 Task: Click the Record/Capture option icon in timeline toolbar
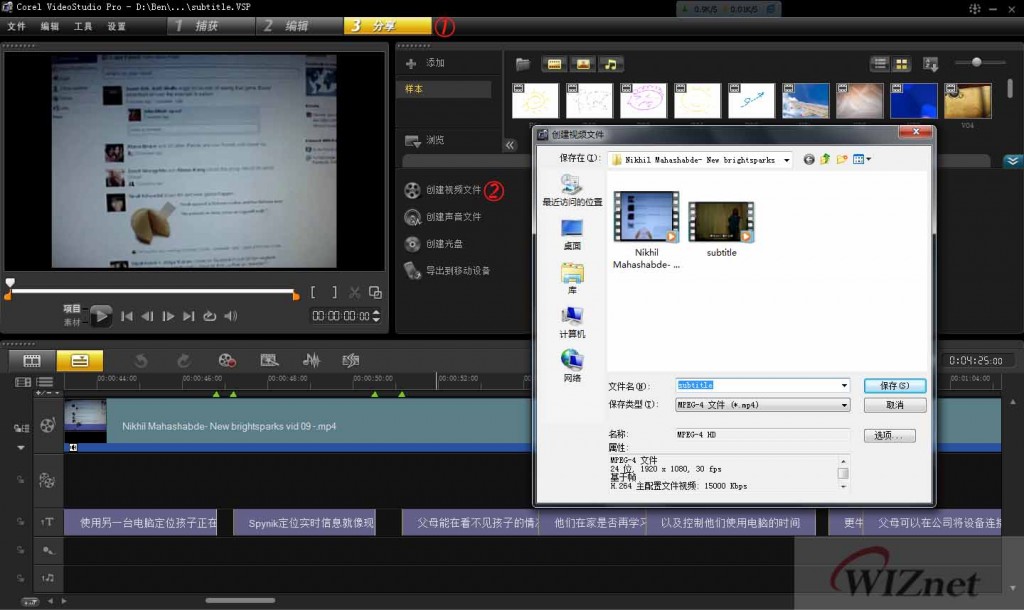click(228, 360)
